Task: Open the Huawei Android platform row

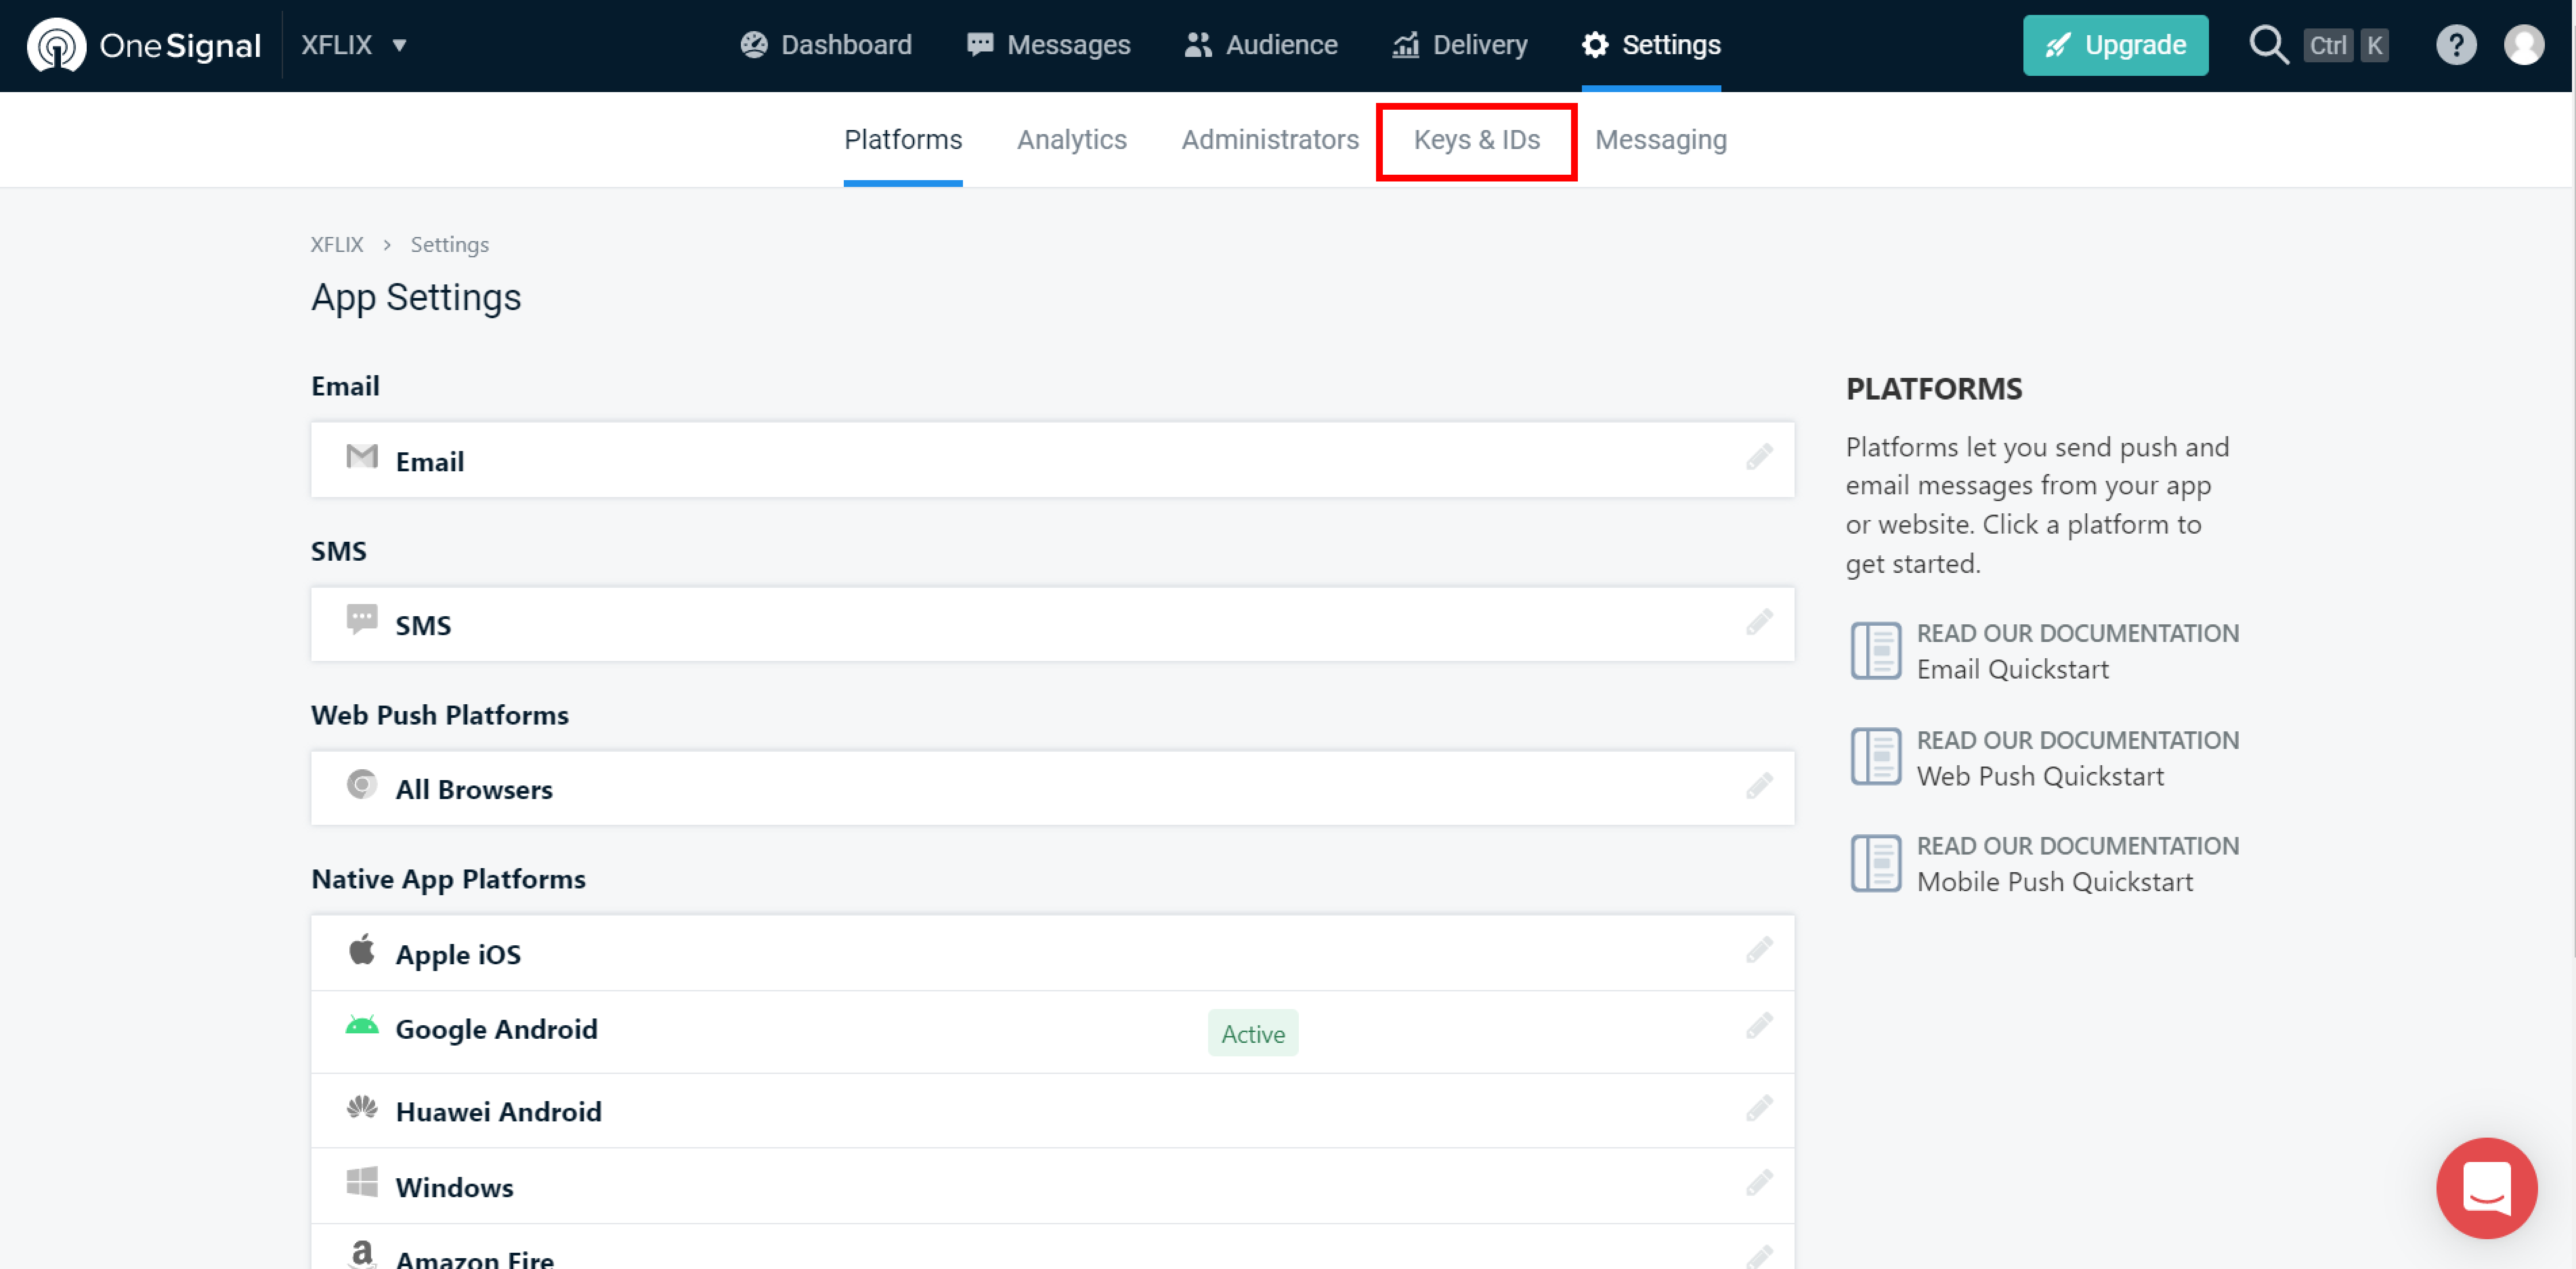Action: click(1052, 1111)
